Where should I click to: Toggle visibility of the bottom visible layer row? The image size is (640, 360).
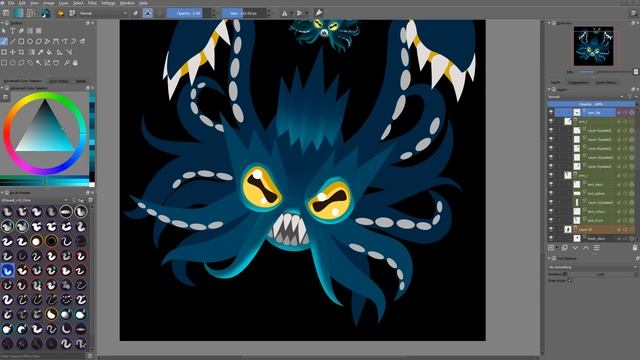[551, 238]
